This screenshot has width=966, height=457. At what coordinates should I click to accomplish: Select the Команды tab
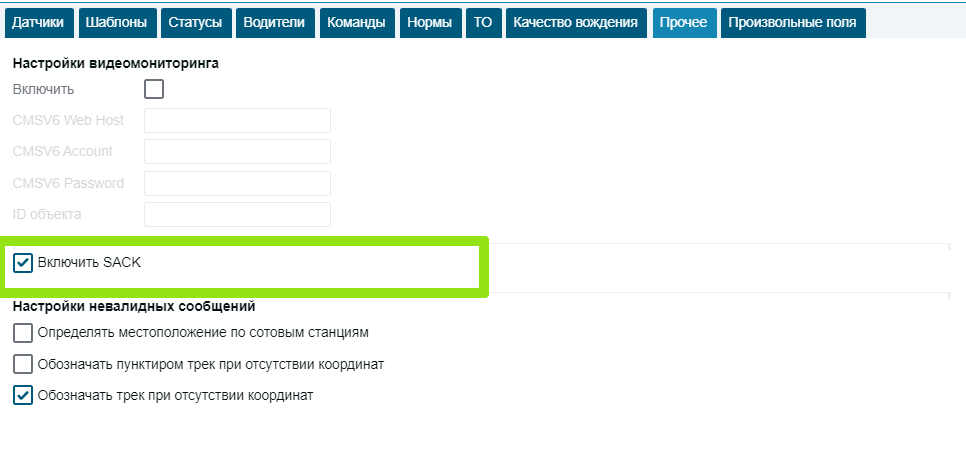point(357,23)
